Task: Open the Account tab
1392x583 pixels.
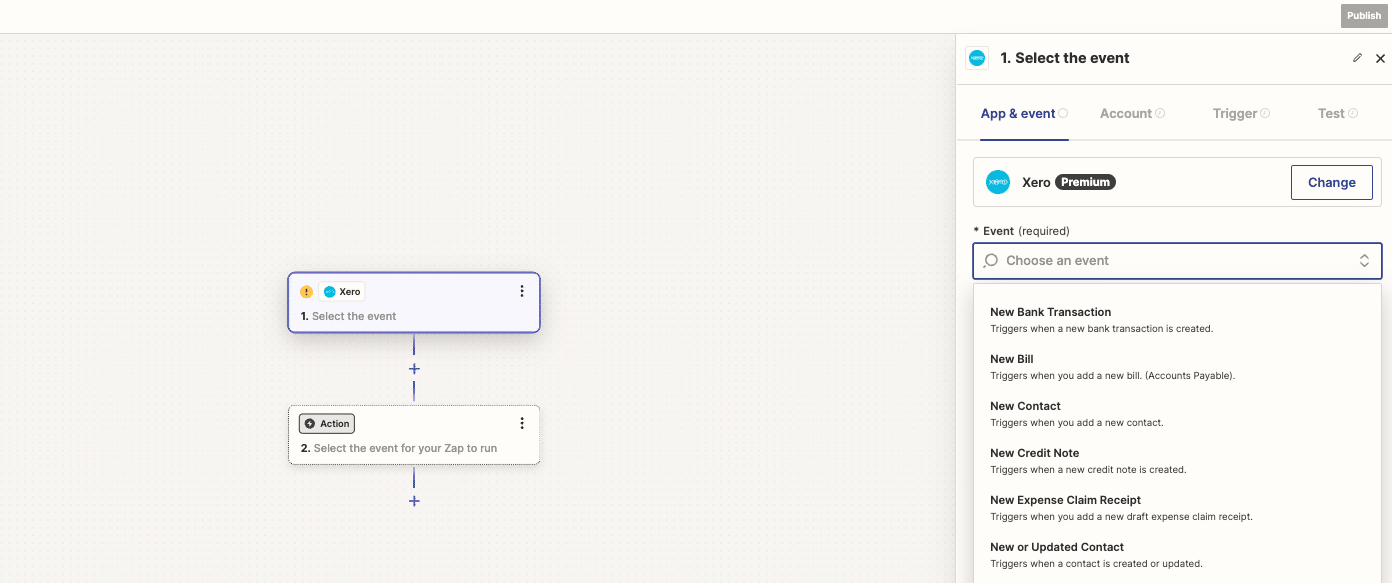Action: pos(1126,113)
